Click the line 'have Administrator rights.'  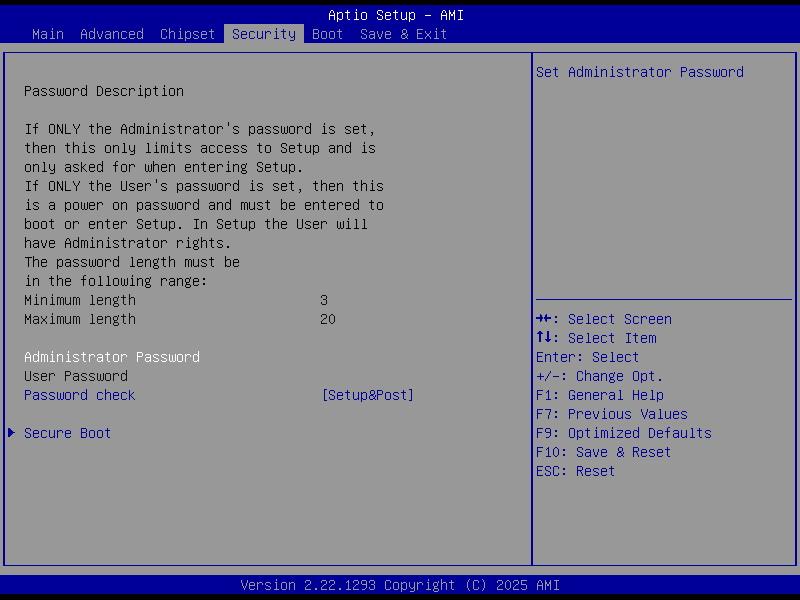(128, 243)
